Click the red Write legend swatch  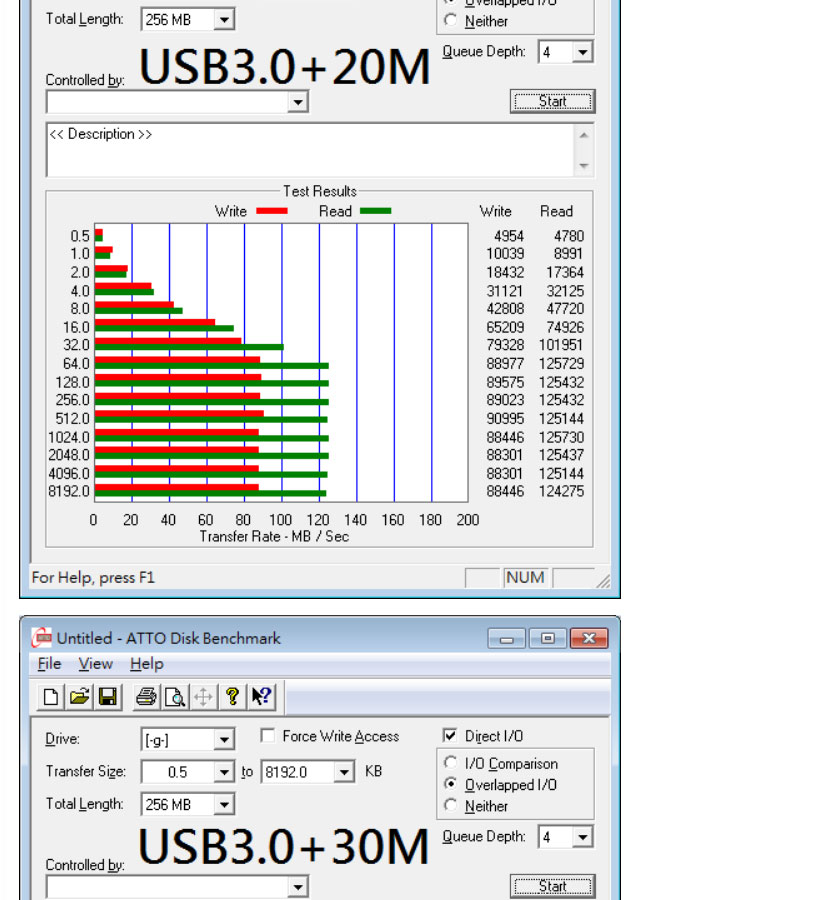[271, 211]
